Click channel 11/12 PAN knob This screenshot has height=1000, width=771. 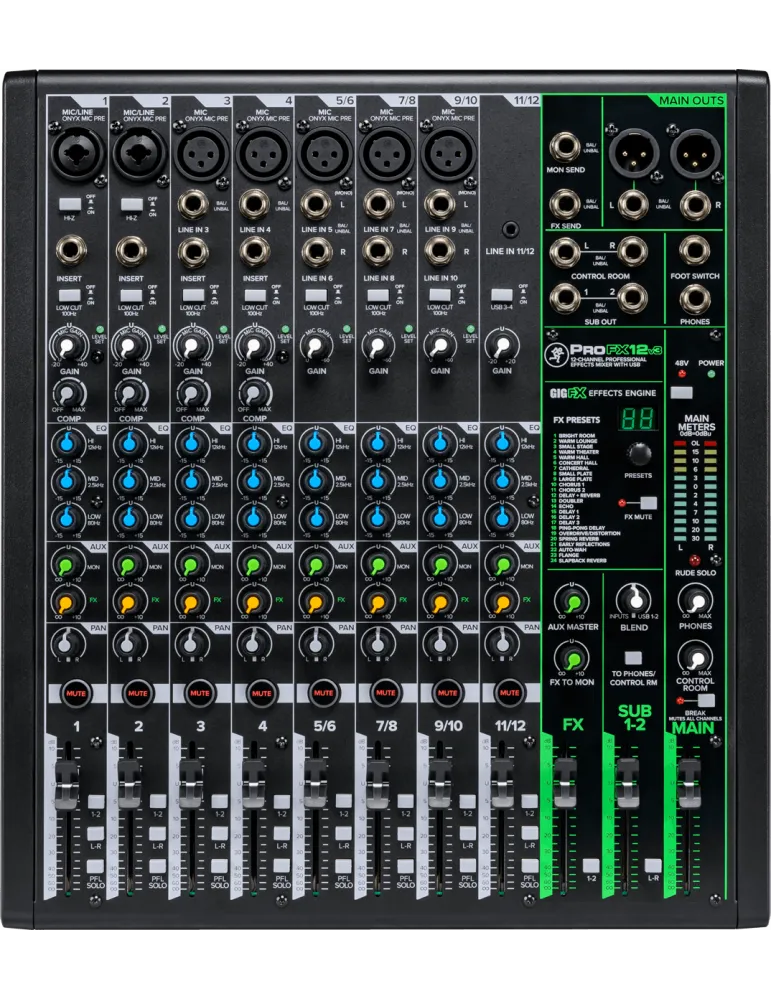[502, 643]
